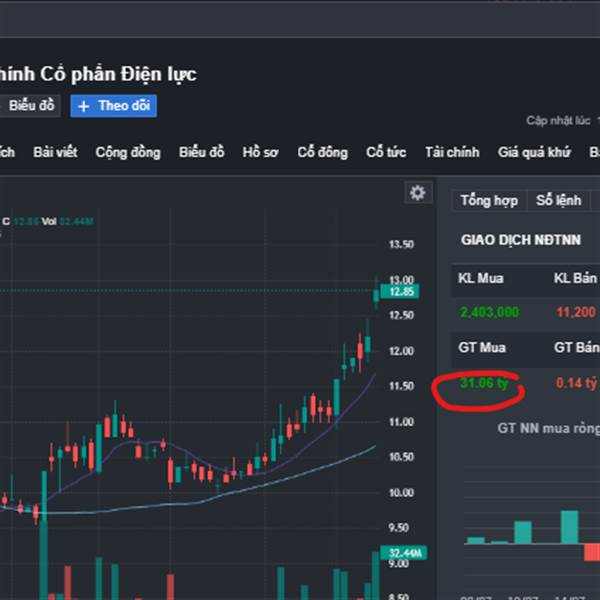Click the 13.50 price axis label
Viewport: 600px width, 600px height.
click(x=401, y=245)
